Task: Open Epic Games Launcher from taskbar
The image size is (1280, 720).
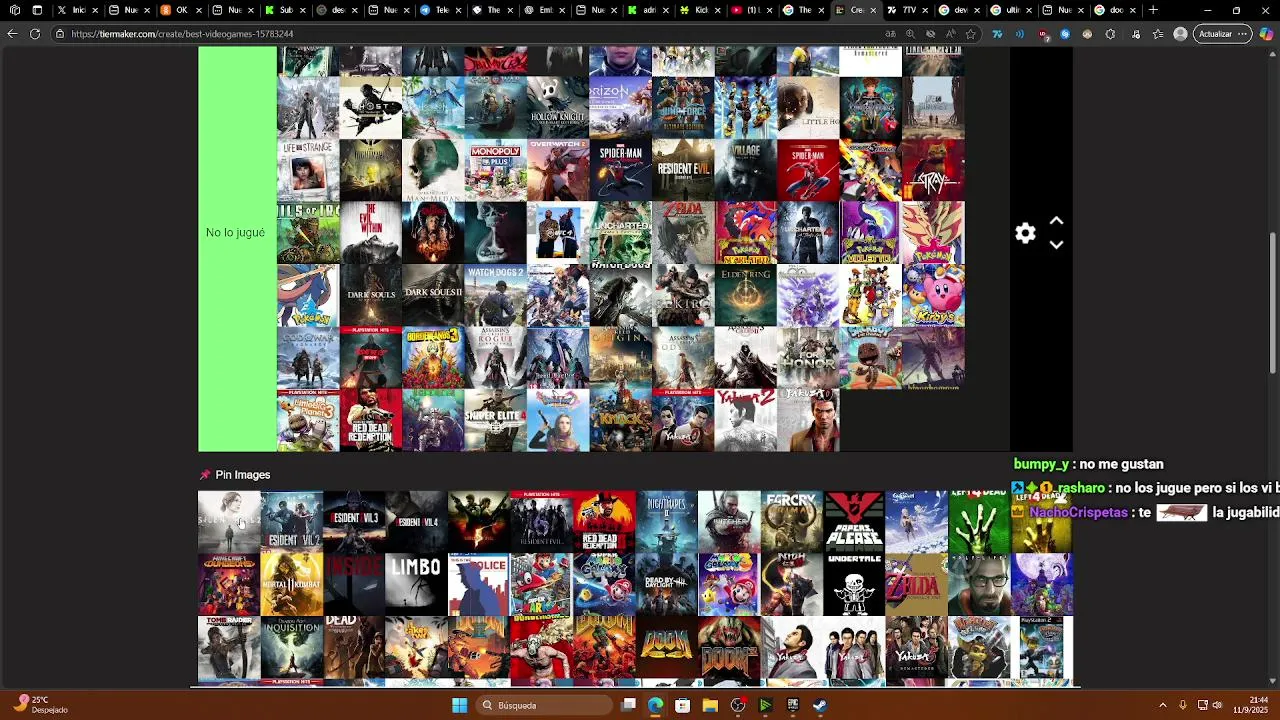Action: click(x=792, y=705)
